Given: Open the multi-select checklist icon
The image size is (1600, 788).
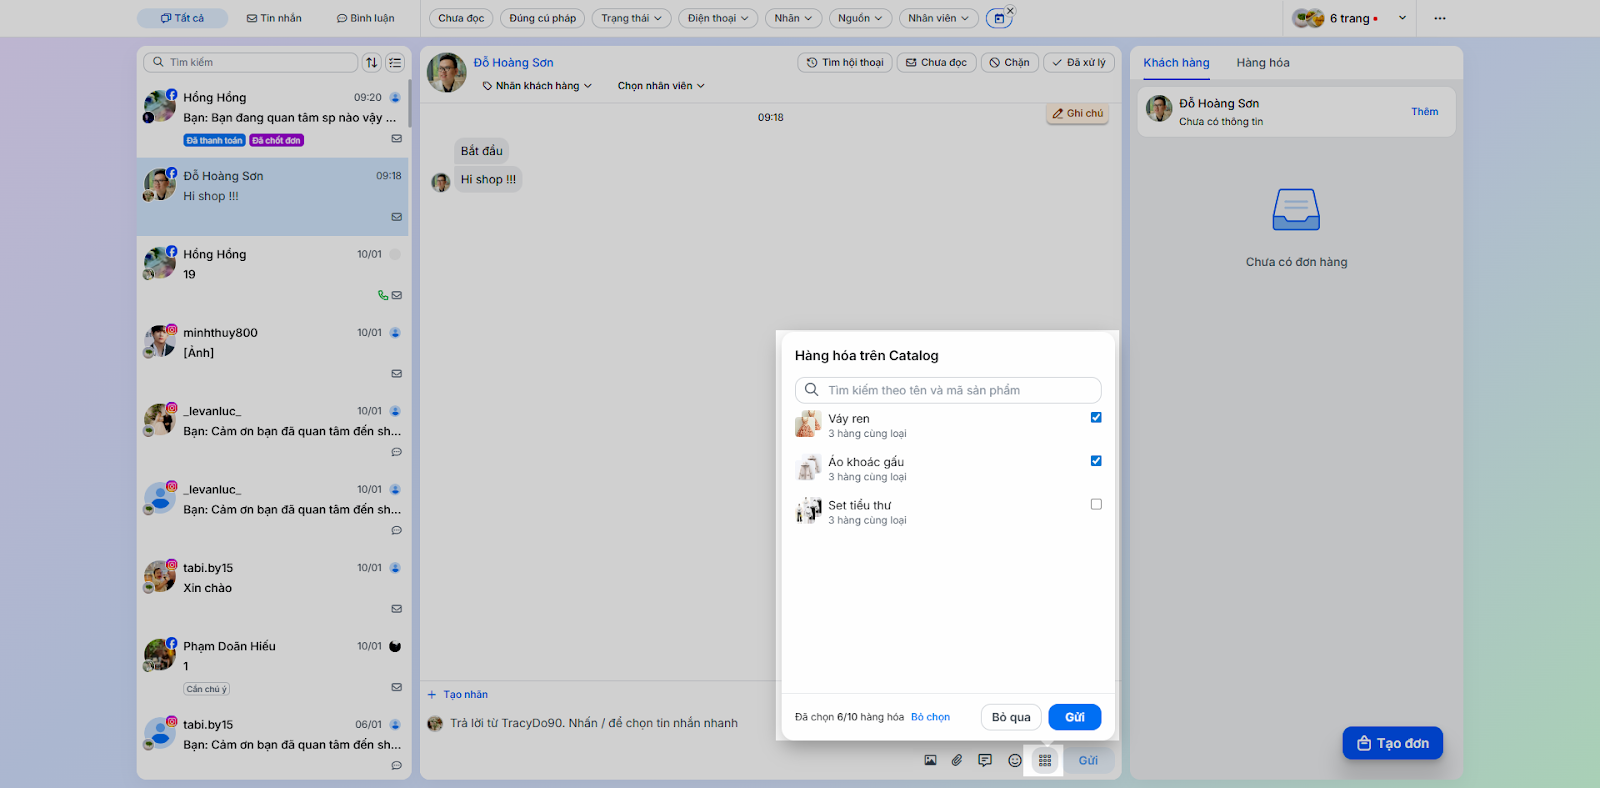Looking at the screenshot, I should [395, 62].
